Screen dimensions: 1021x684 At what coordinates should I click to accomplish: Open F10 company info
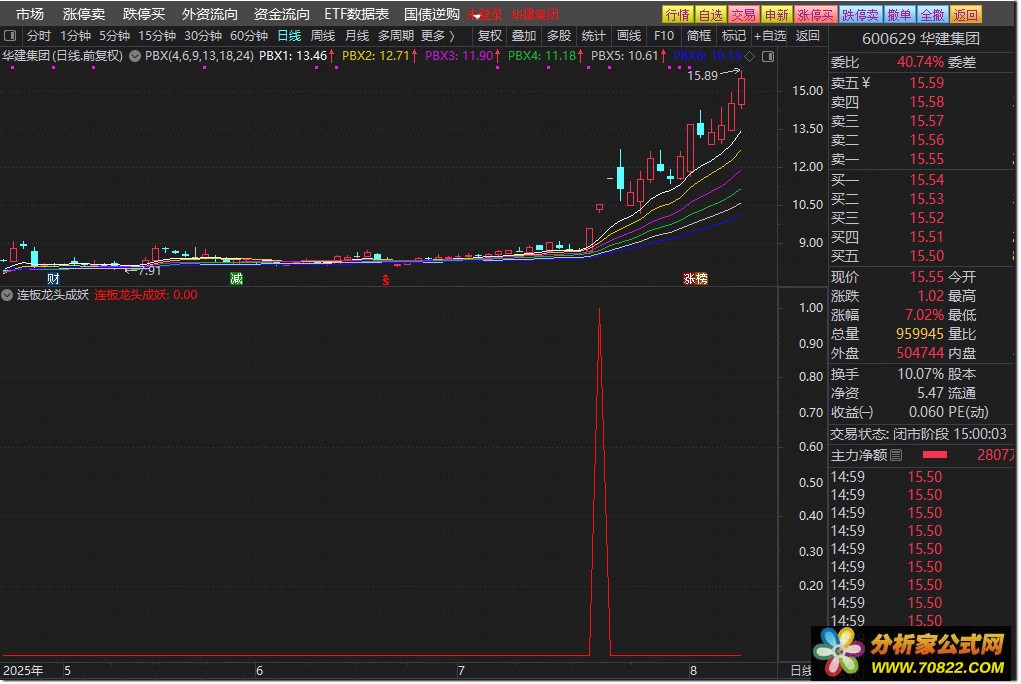[664, 36]
